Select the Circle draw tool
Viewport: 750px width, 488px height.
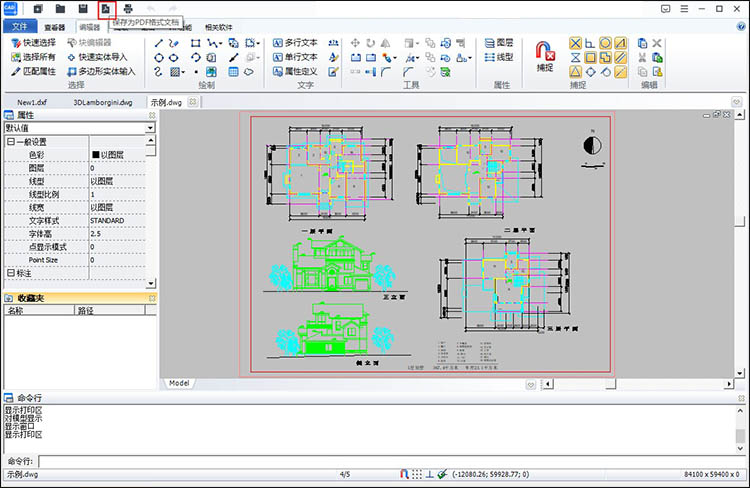[x=159, y=58]
